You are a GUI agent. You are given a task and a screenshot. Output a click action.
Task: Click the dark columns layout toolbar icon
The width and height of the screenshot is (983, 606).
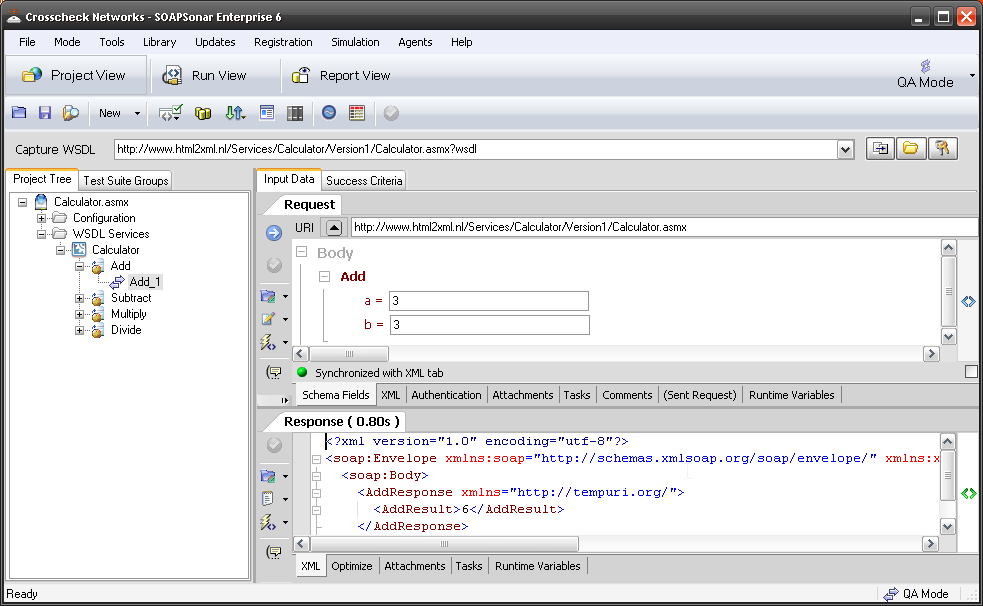295,113
